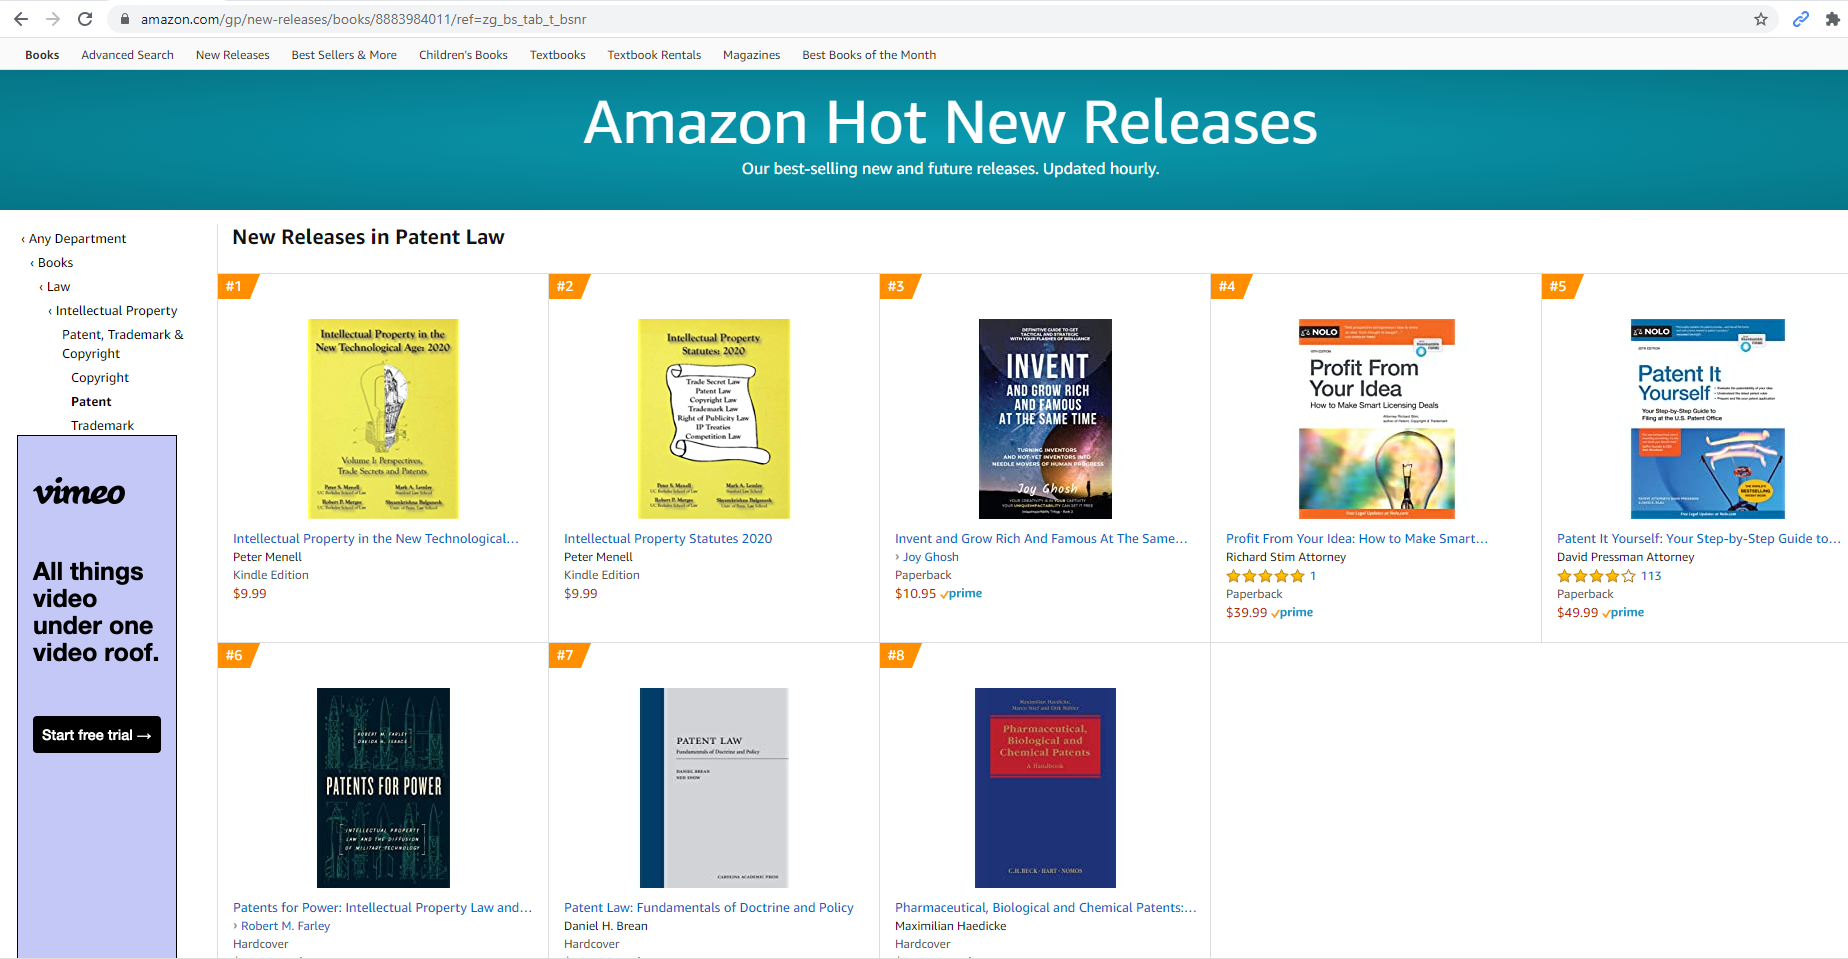
Task: Open the browser extensions puzzle icon
Action: [x=1833, y=19]
